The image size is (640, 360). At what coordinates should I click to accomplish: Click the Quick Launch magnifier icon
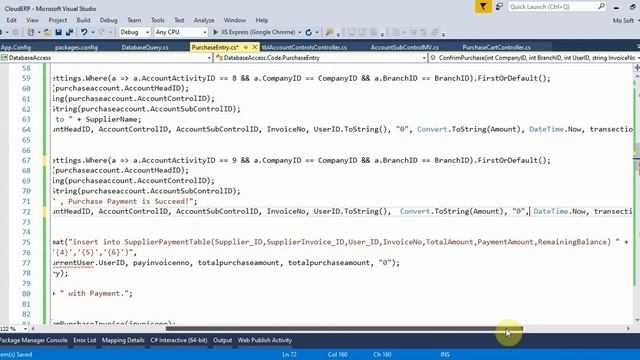tap(601, 7)
